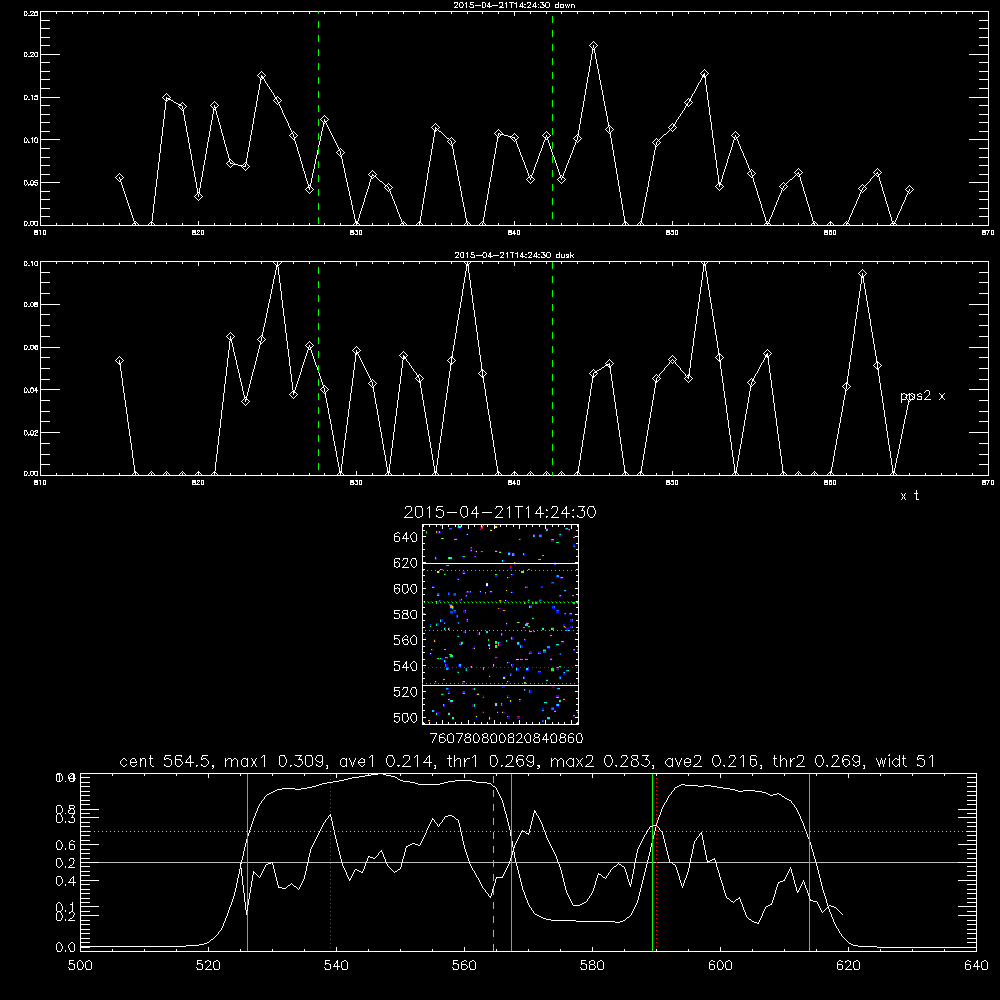Click the dusk plot peak marker near 862

point(862,274)
